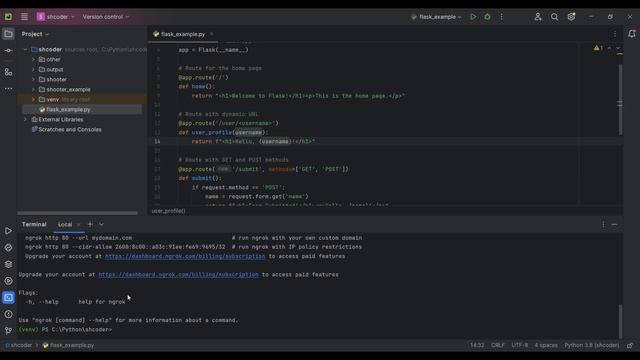Open the Commit tool window icon
Image resolution: width=640 pixels, height=360 pixels.
(8, 51)
